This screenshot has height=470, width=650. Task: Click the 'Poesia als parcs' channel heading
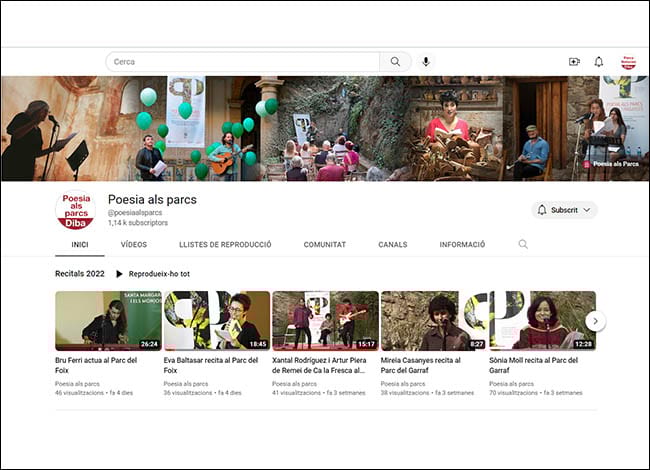[153, 200]
